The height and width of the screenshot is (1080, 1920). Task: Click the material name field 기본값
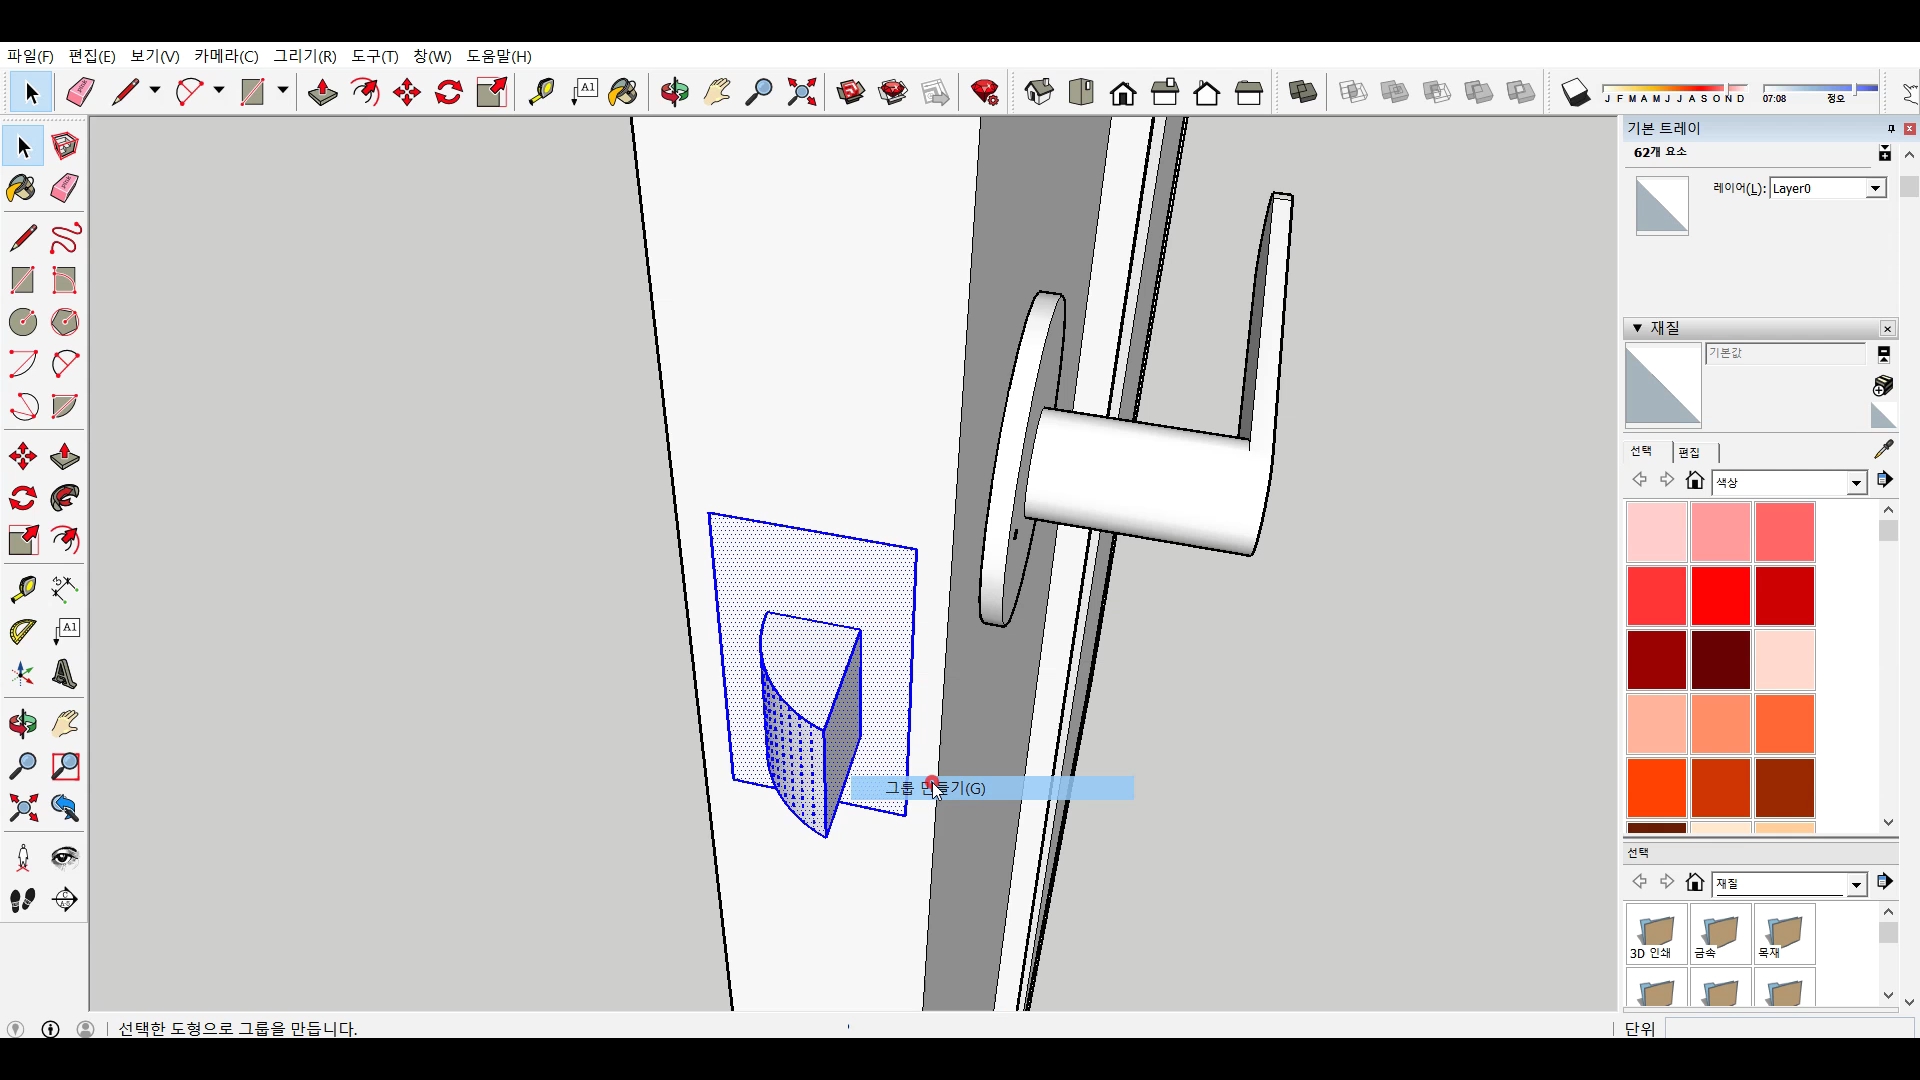(x=1784, y=353)
